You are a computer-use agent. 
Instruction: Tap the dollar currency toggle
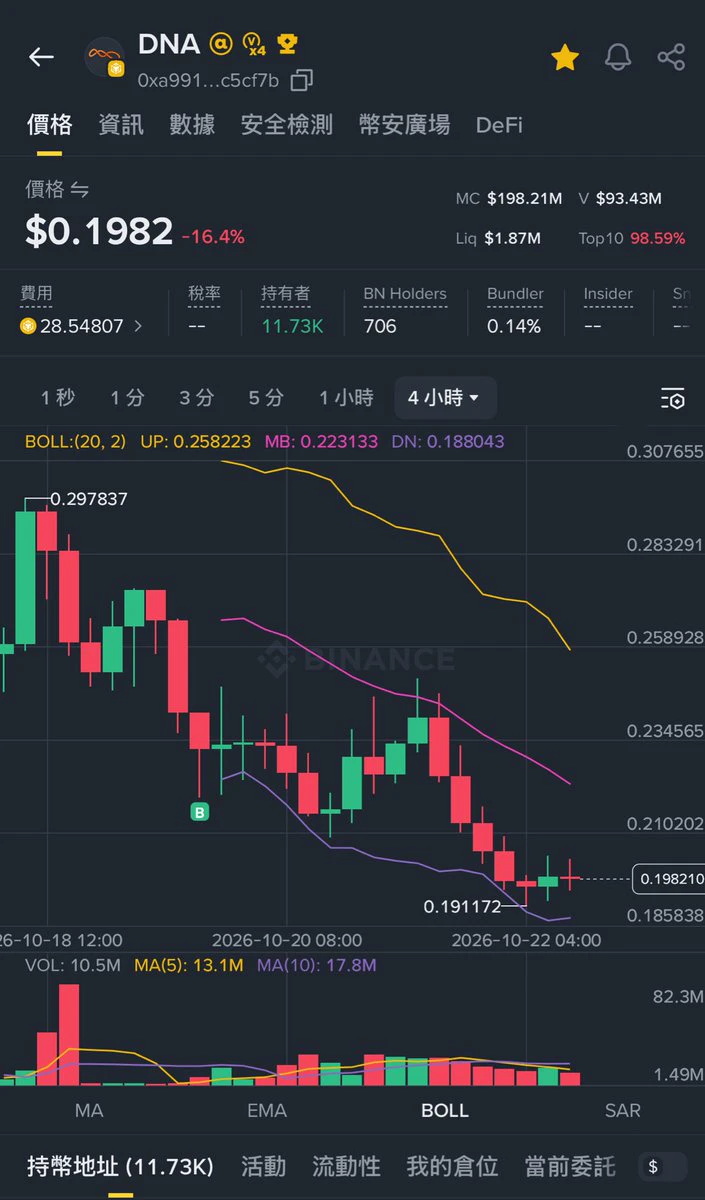662,1167
